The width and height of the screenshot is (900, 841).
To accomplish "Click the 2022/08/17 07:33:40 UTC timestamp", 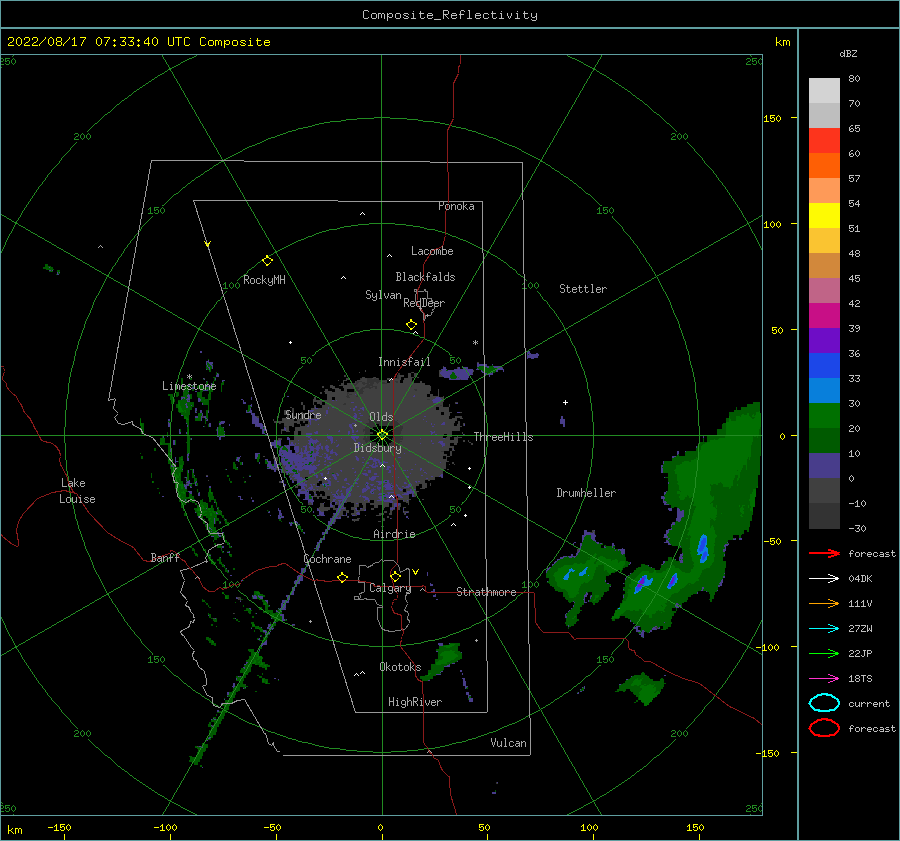I will [x=138, y=42].
